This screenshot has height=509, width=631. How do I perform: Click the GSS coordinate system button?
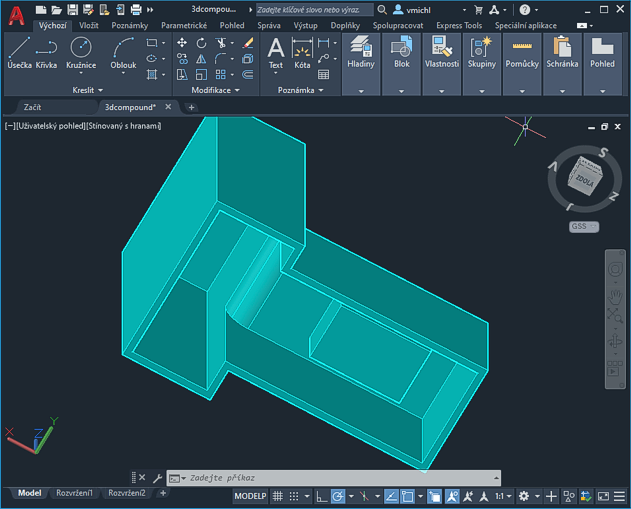tap(582, 227)
